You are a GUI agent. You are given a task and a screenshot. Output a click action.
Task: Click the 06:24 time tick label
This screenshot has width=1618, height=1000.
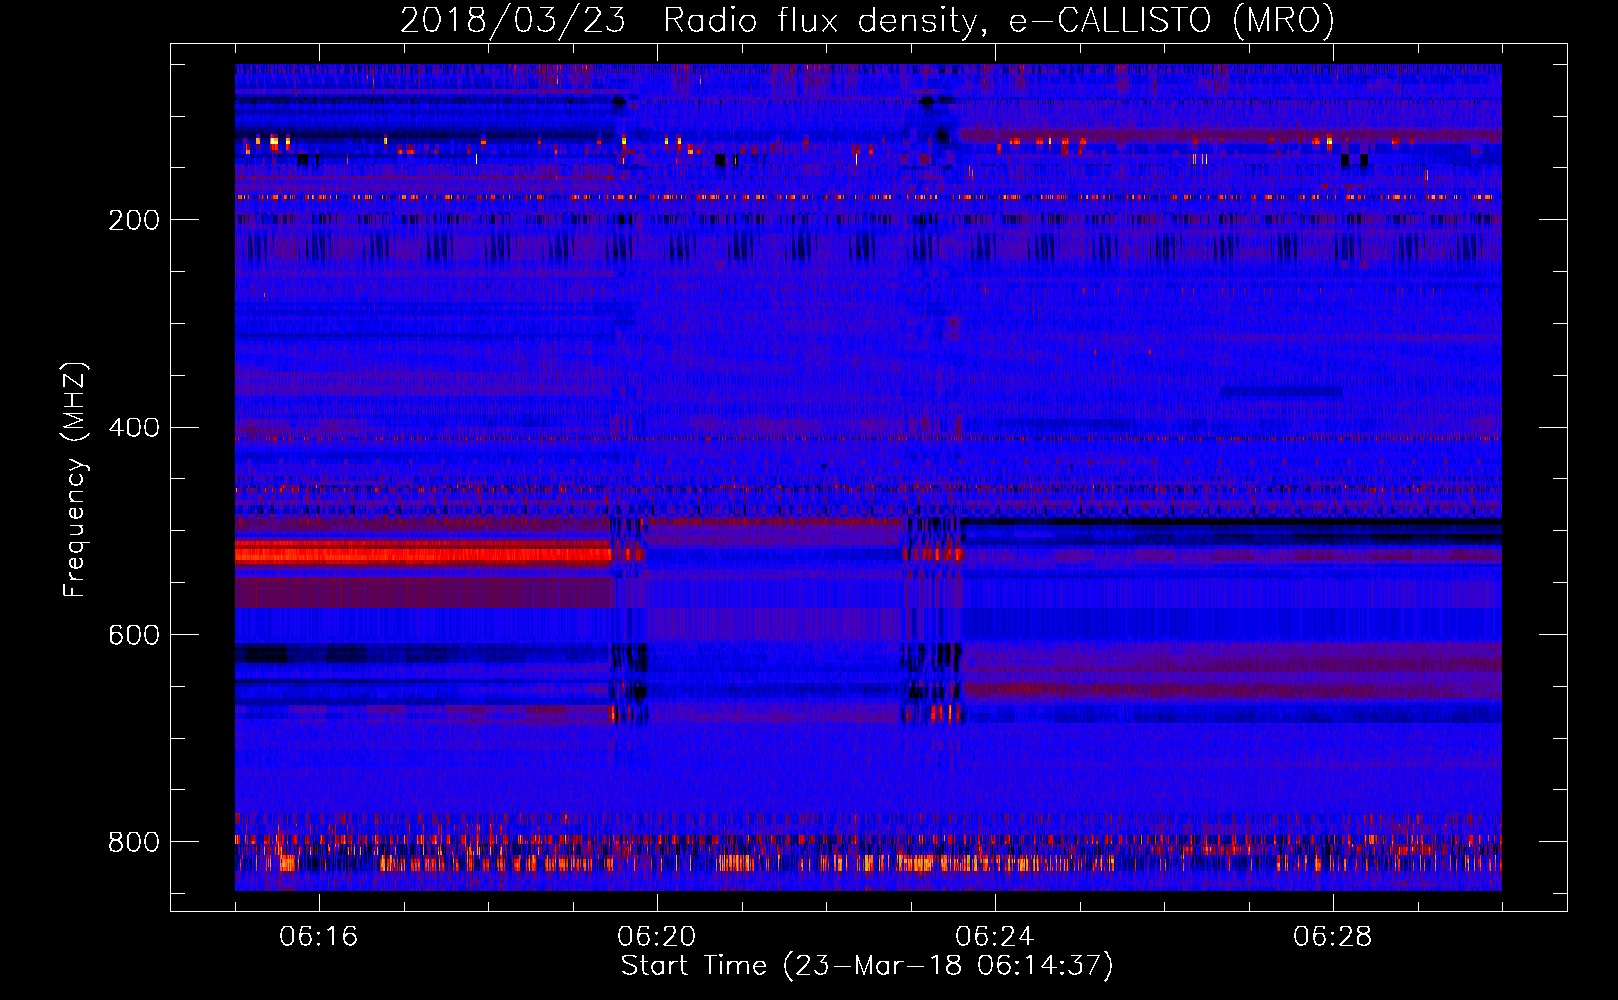[995, 937]
